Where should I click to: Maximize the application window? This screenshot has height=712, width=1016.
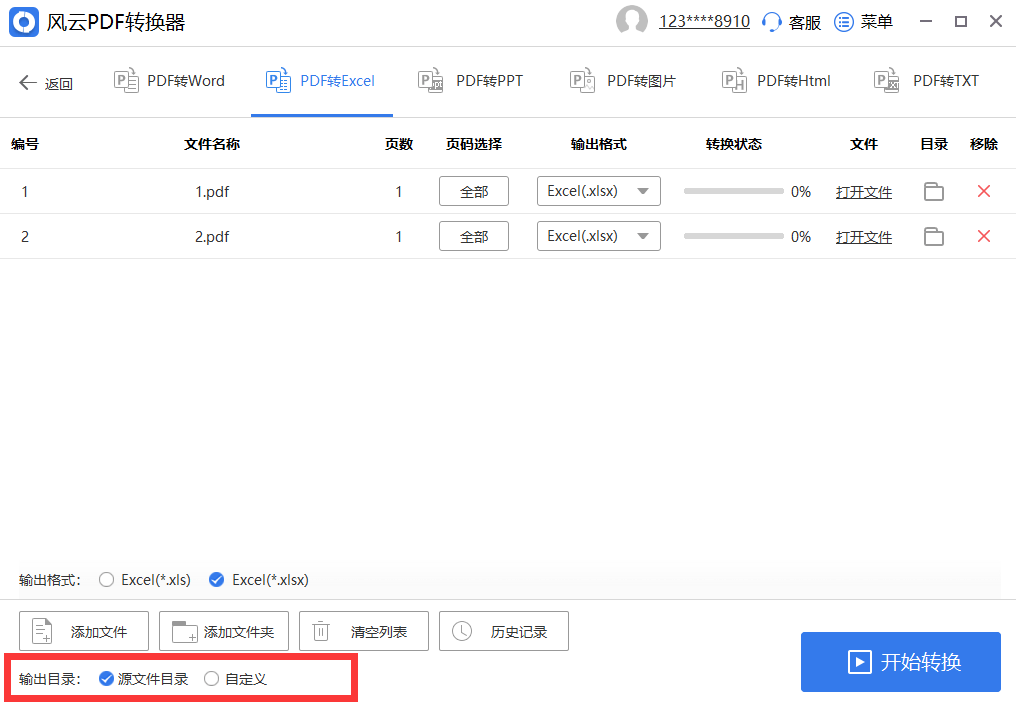[961, 21]
